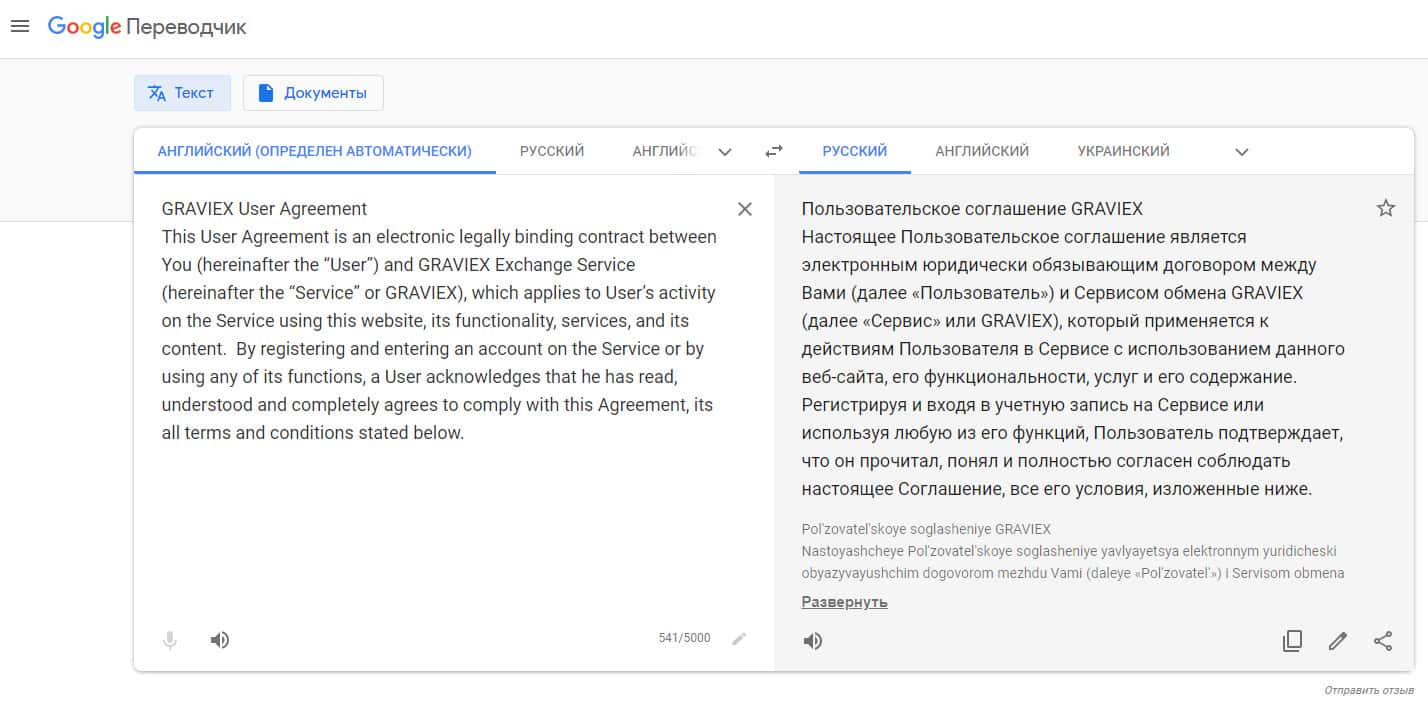The height and width of the screenshot is (716, 1428).
Task: Switch to the Документы mode
Action: click(313, 93)
